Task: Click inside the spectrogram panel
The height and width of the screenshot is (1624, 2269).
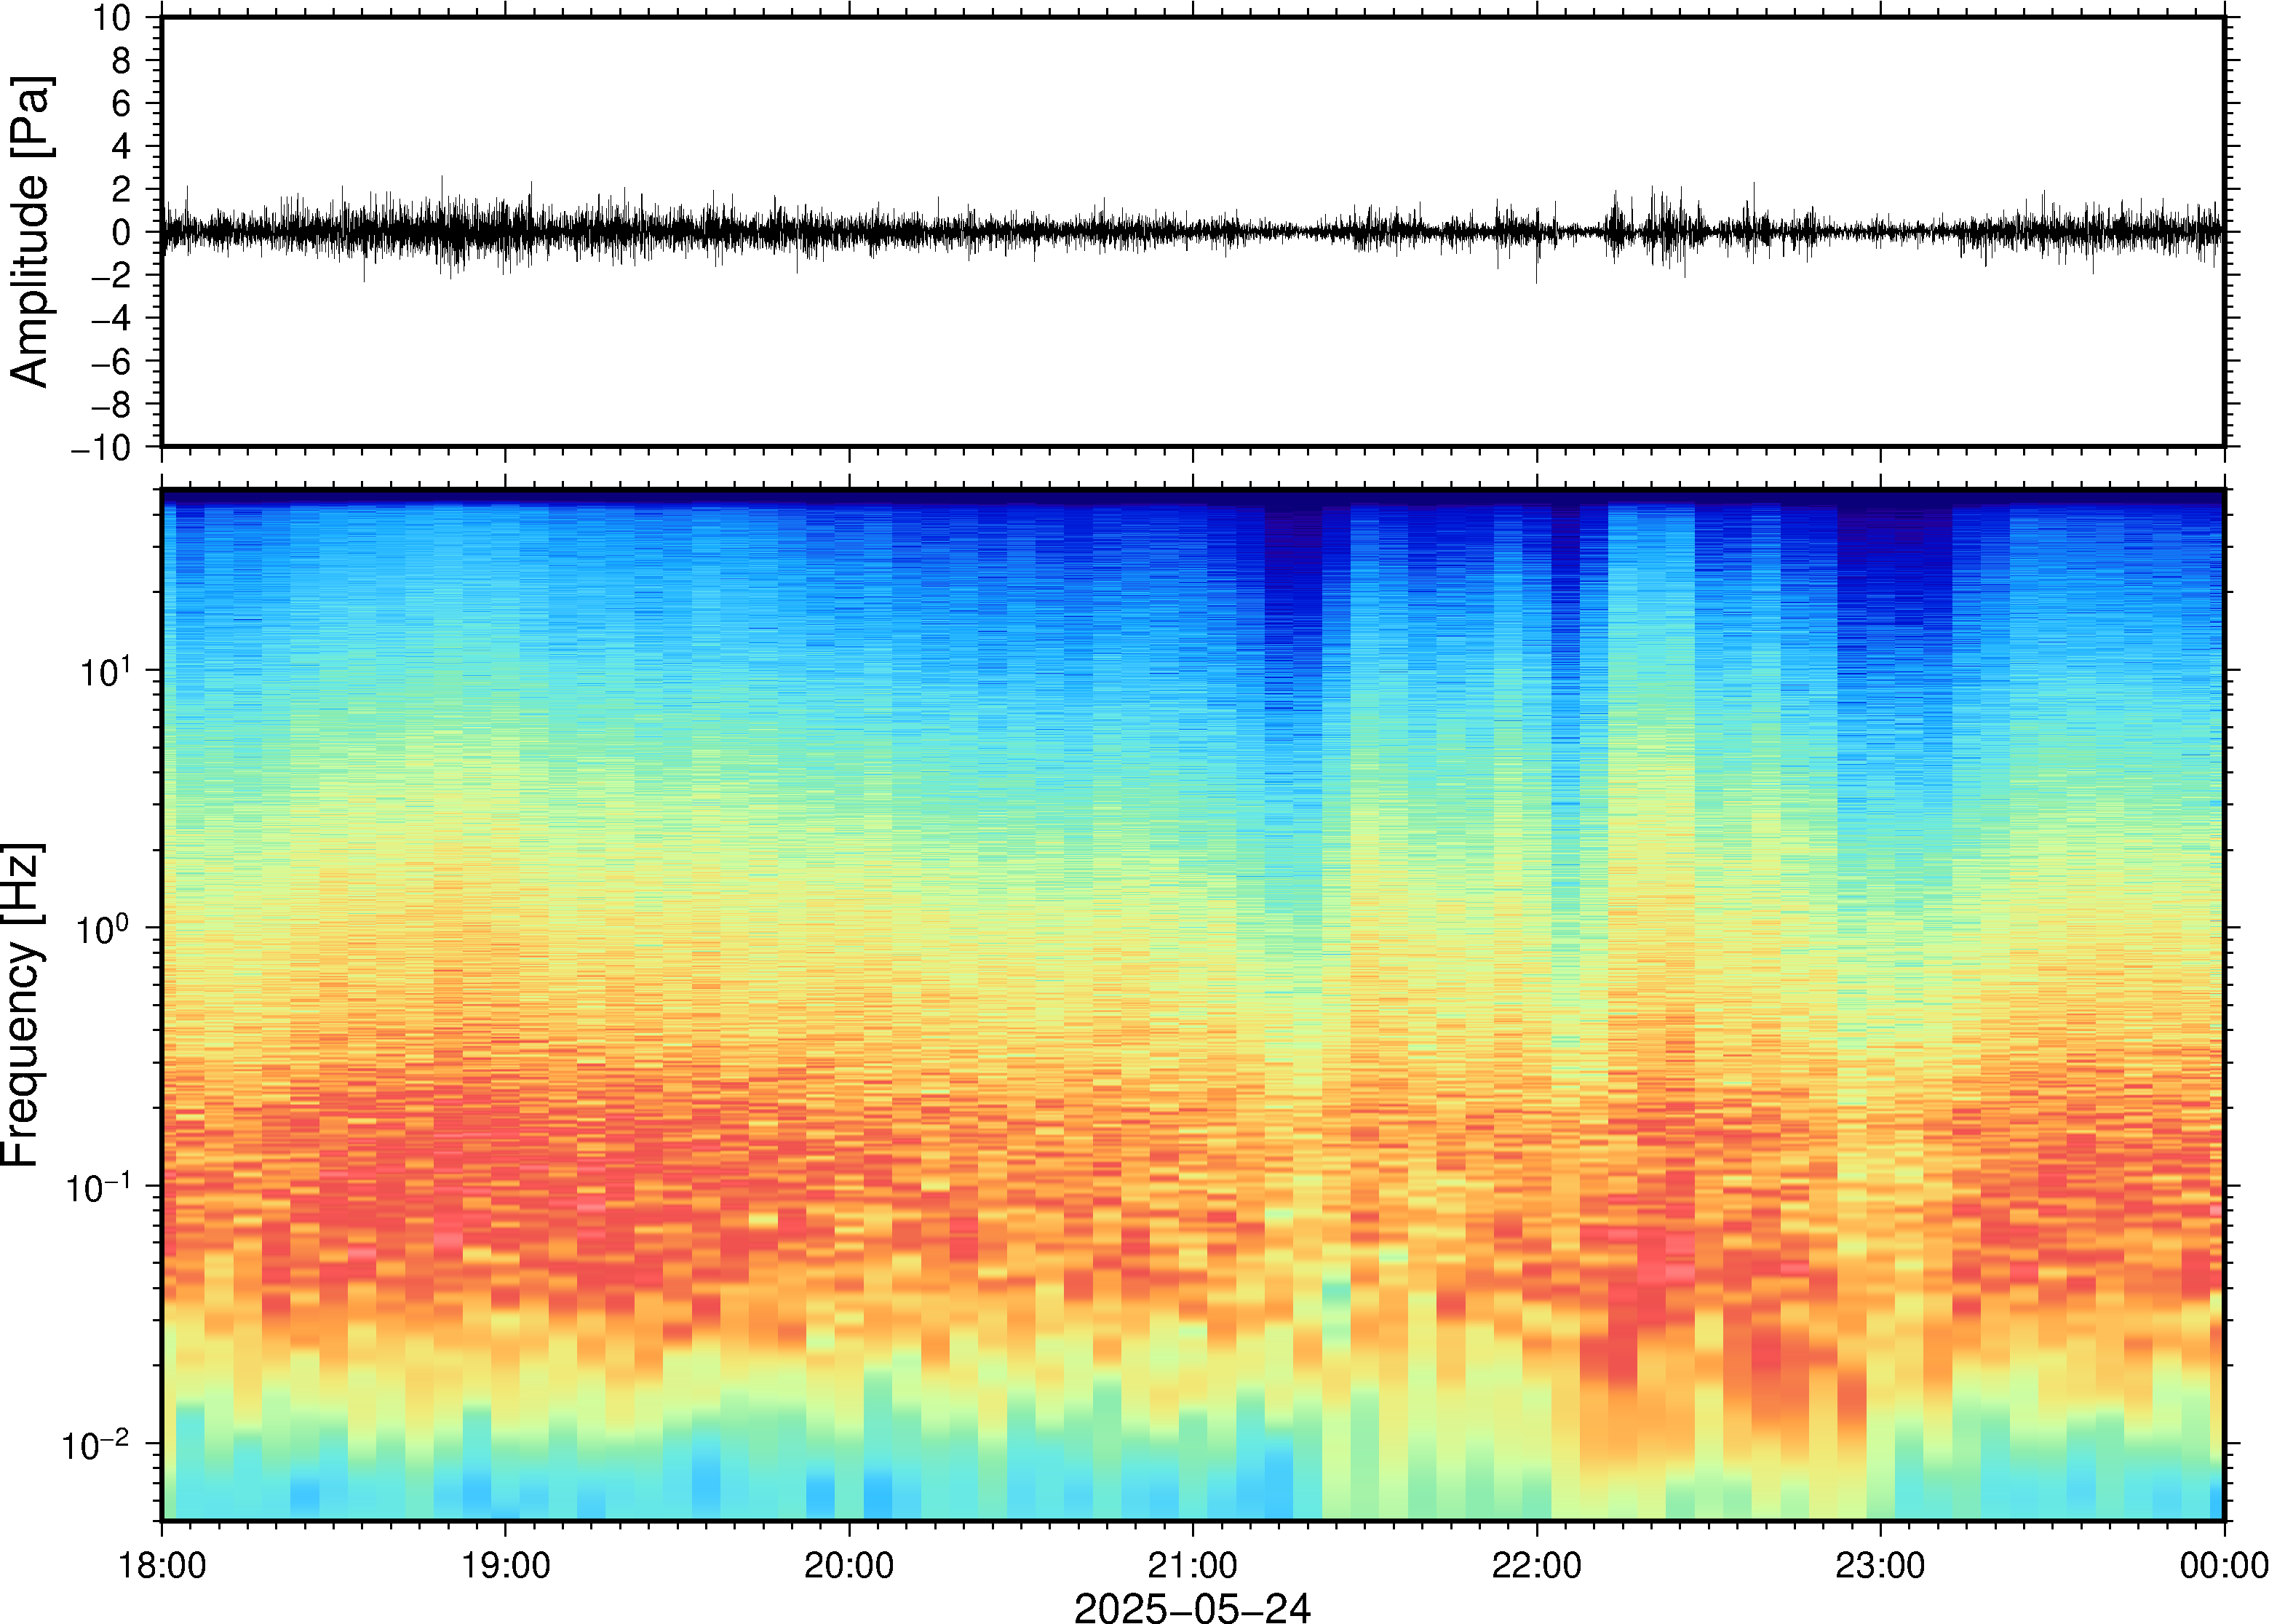Action: tap(1192, 1005)
